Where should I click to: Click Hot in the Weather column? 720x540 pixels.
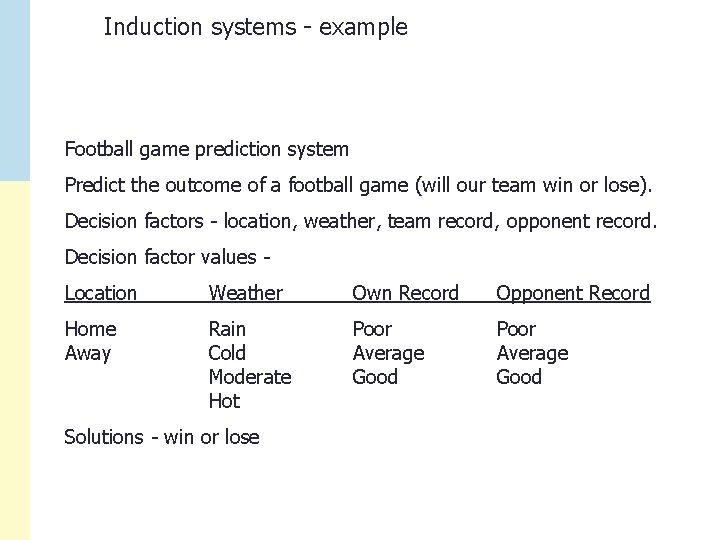[x=224, y=401]
